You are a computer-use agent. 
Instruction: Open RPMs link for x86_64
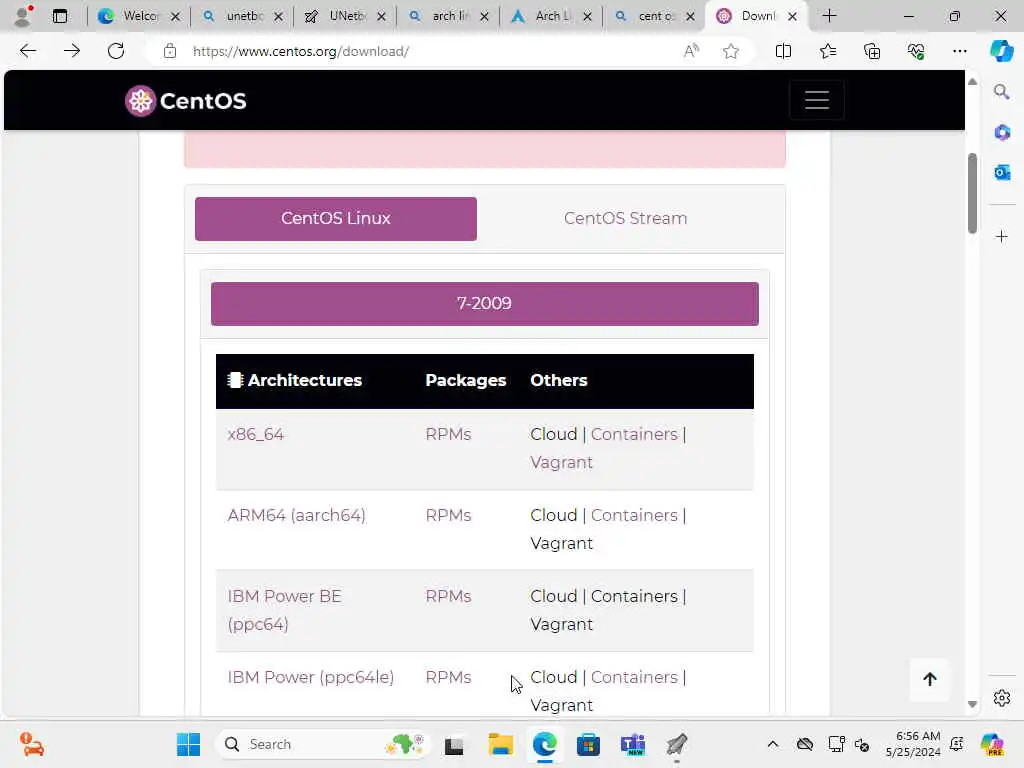[x=448, y=434]
